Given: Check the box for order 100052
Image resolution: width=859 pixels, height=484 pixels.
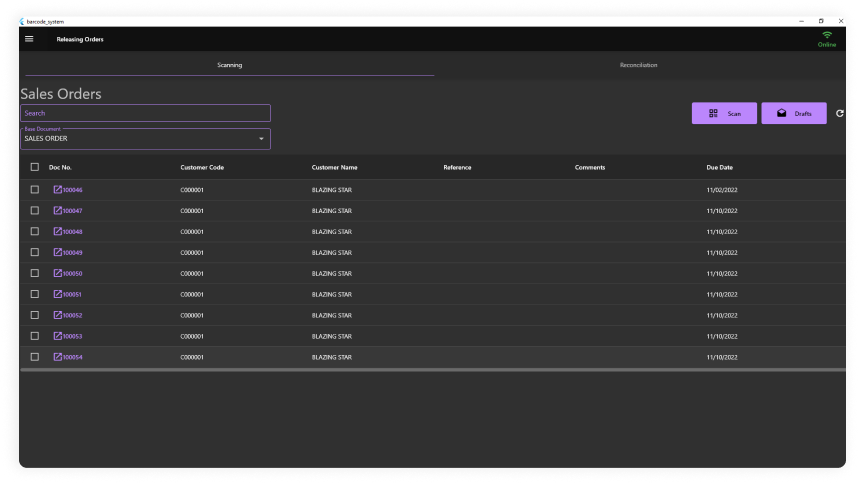Looking at the screenshot, I should coord(35,315).
